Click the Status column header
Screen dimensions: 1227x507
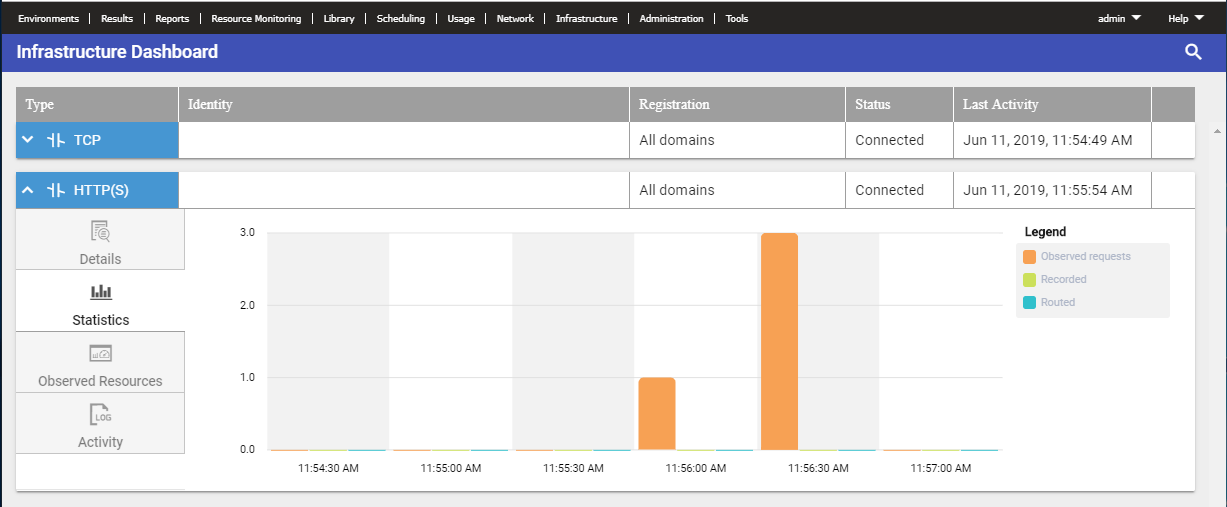(x=872, y=104)
